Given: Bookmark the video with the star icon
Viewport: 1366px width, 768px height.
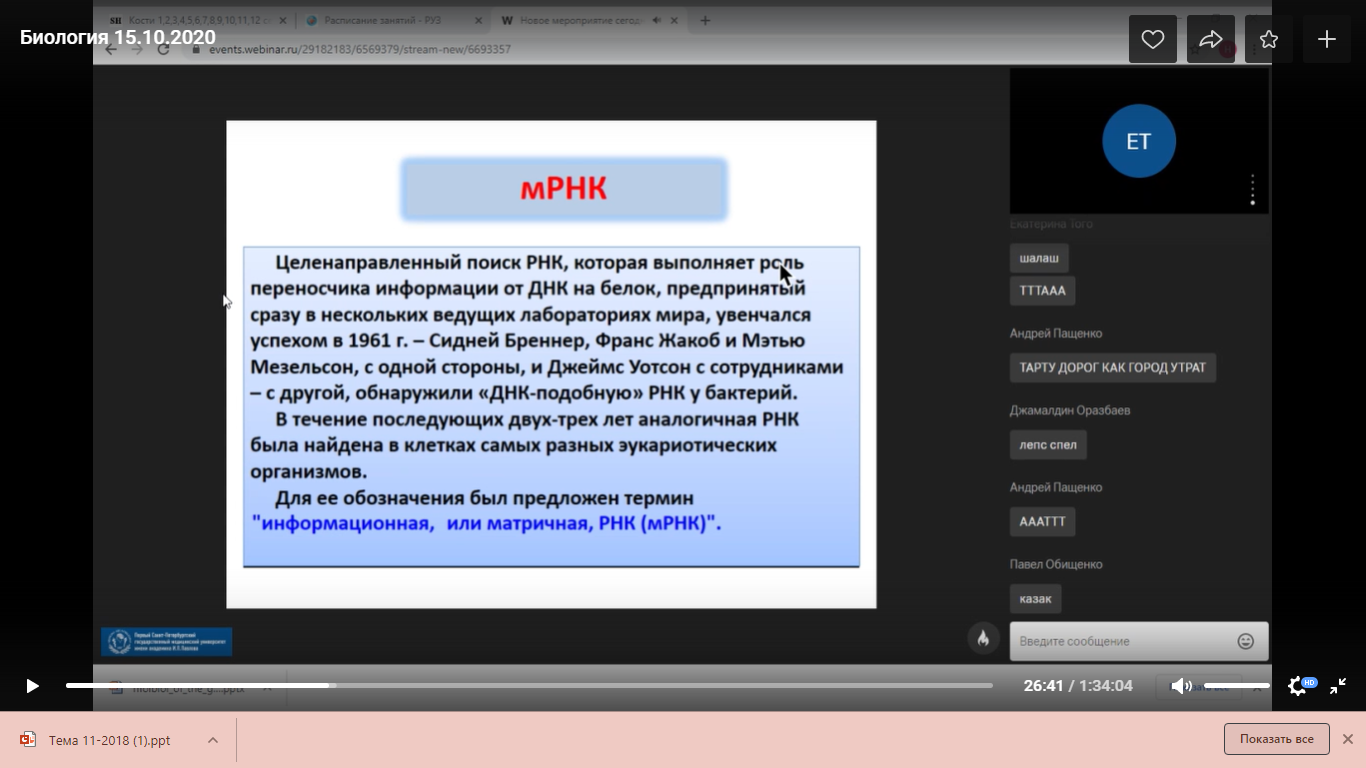Looking at the screenshot, I should point(1269,40).
